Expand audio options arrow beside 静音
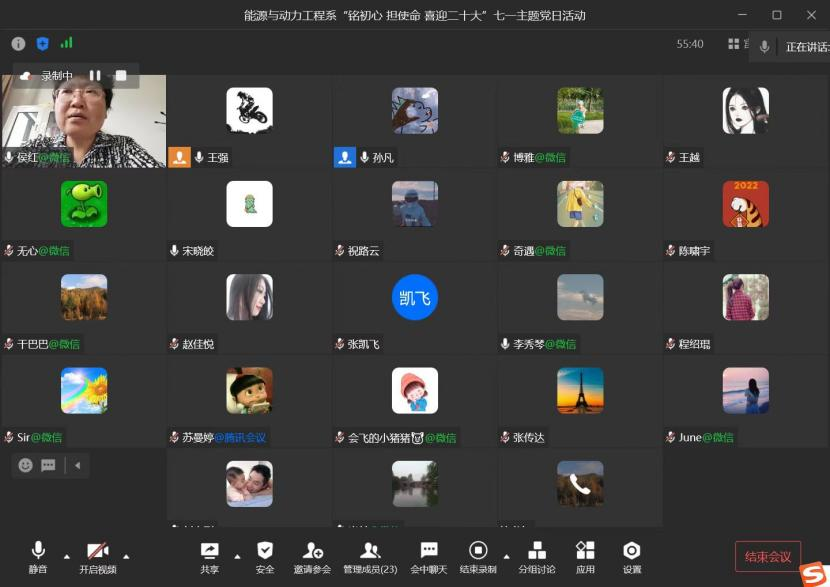This screenshot has width=830, height=587. click(x=67, y=556)
